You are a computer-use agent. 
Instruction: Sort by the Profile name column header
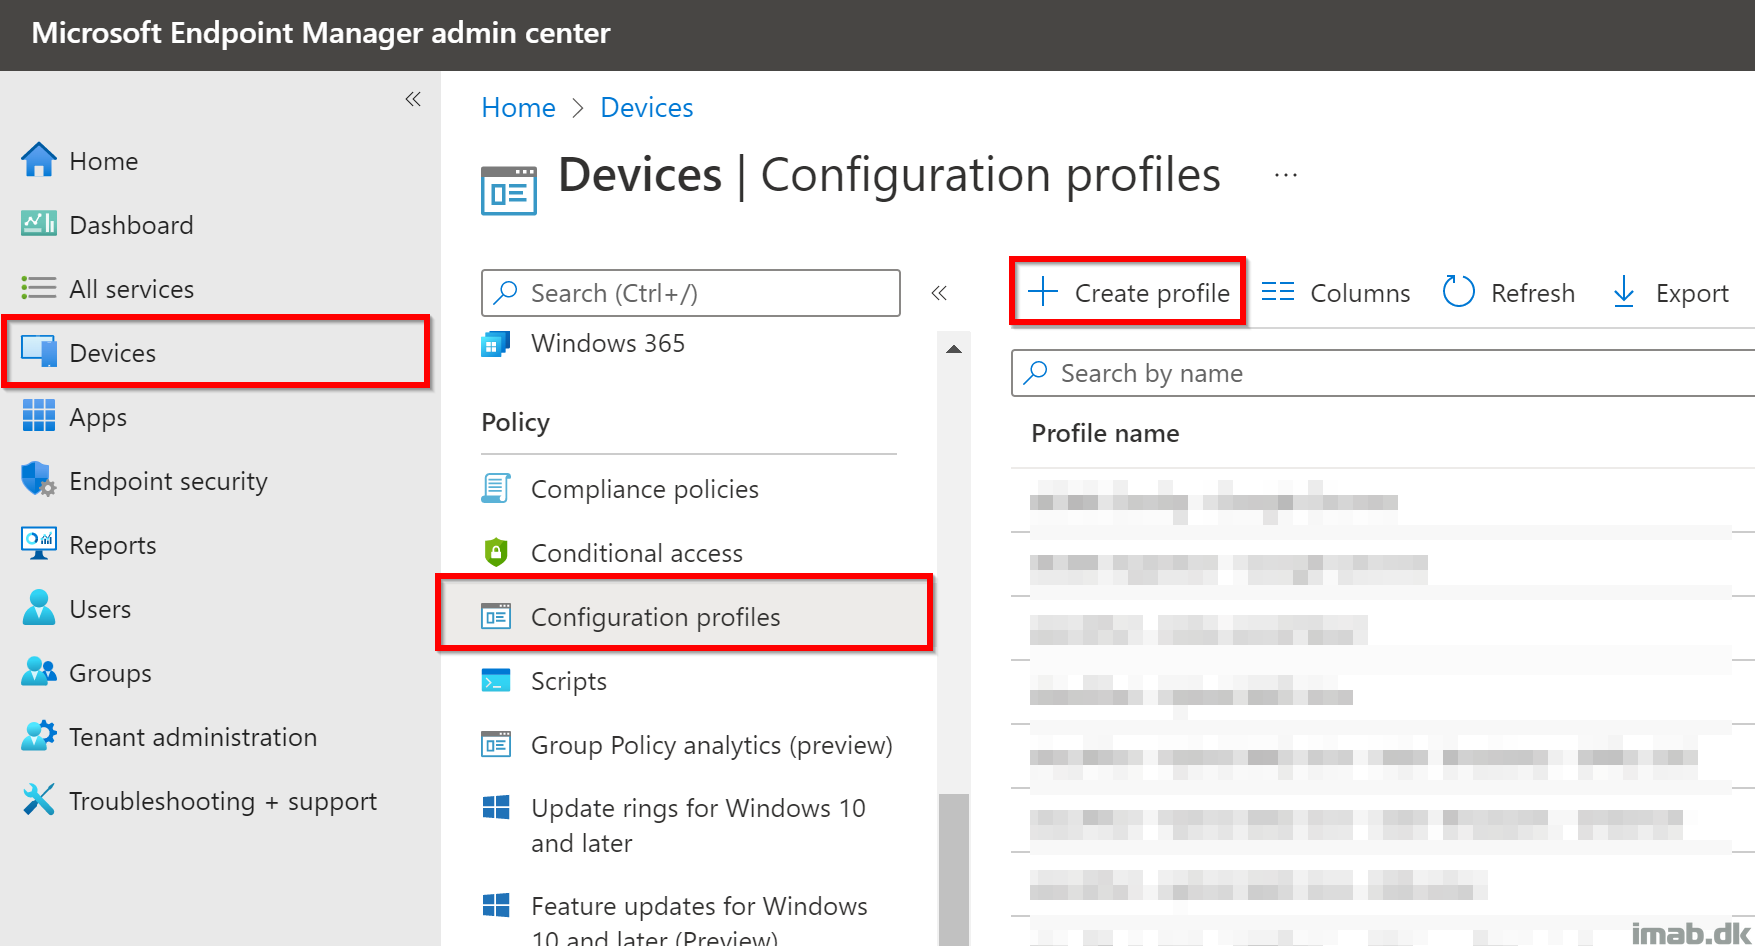1105,433
